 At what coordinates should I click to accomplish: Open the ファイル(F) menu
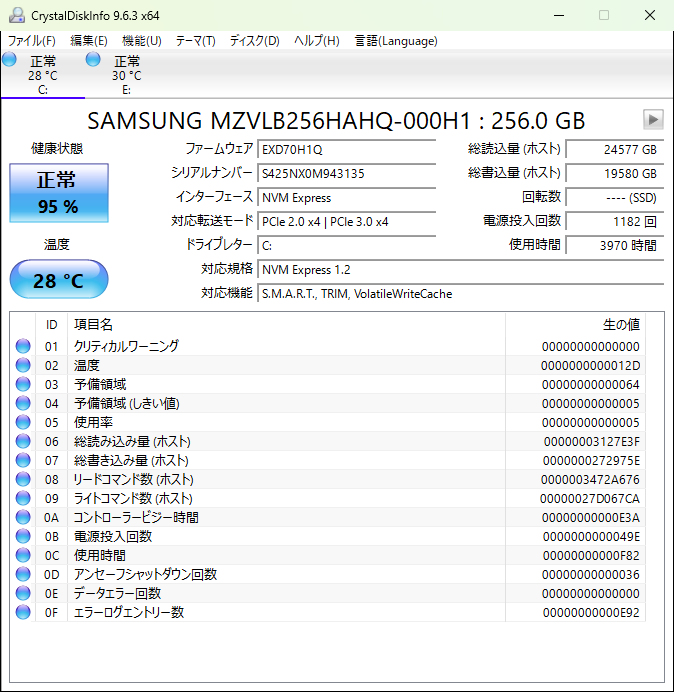tap(32, 41)
